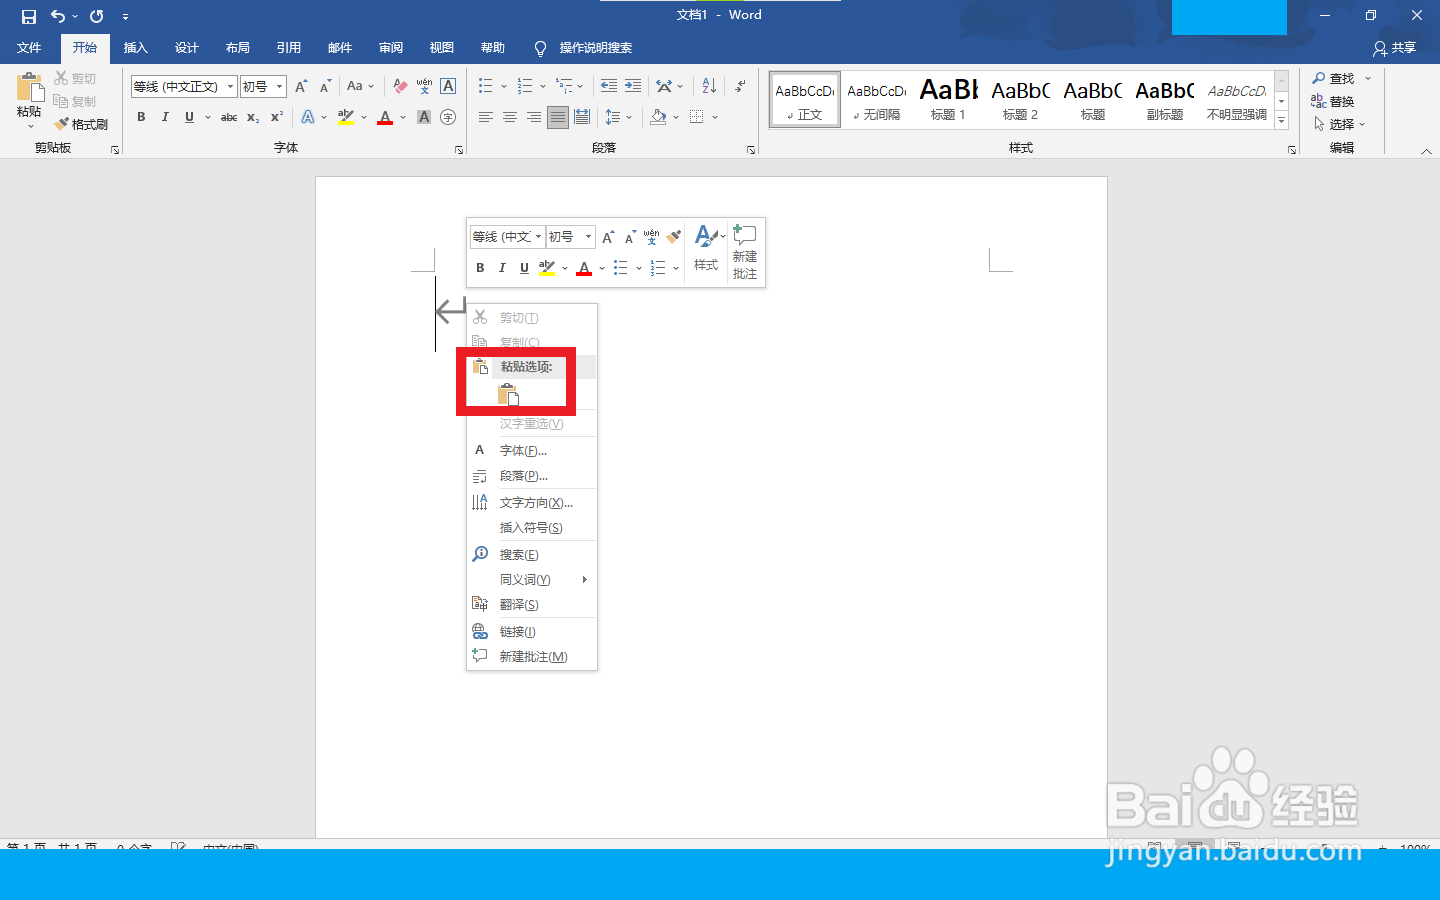Click the Grow Font icon in the ribbon
This screenshot has height=900, width=1440.
301,86
